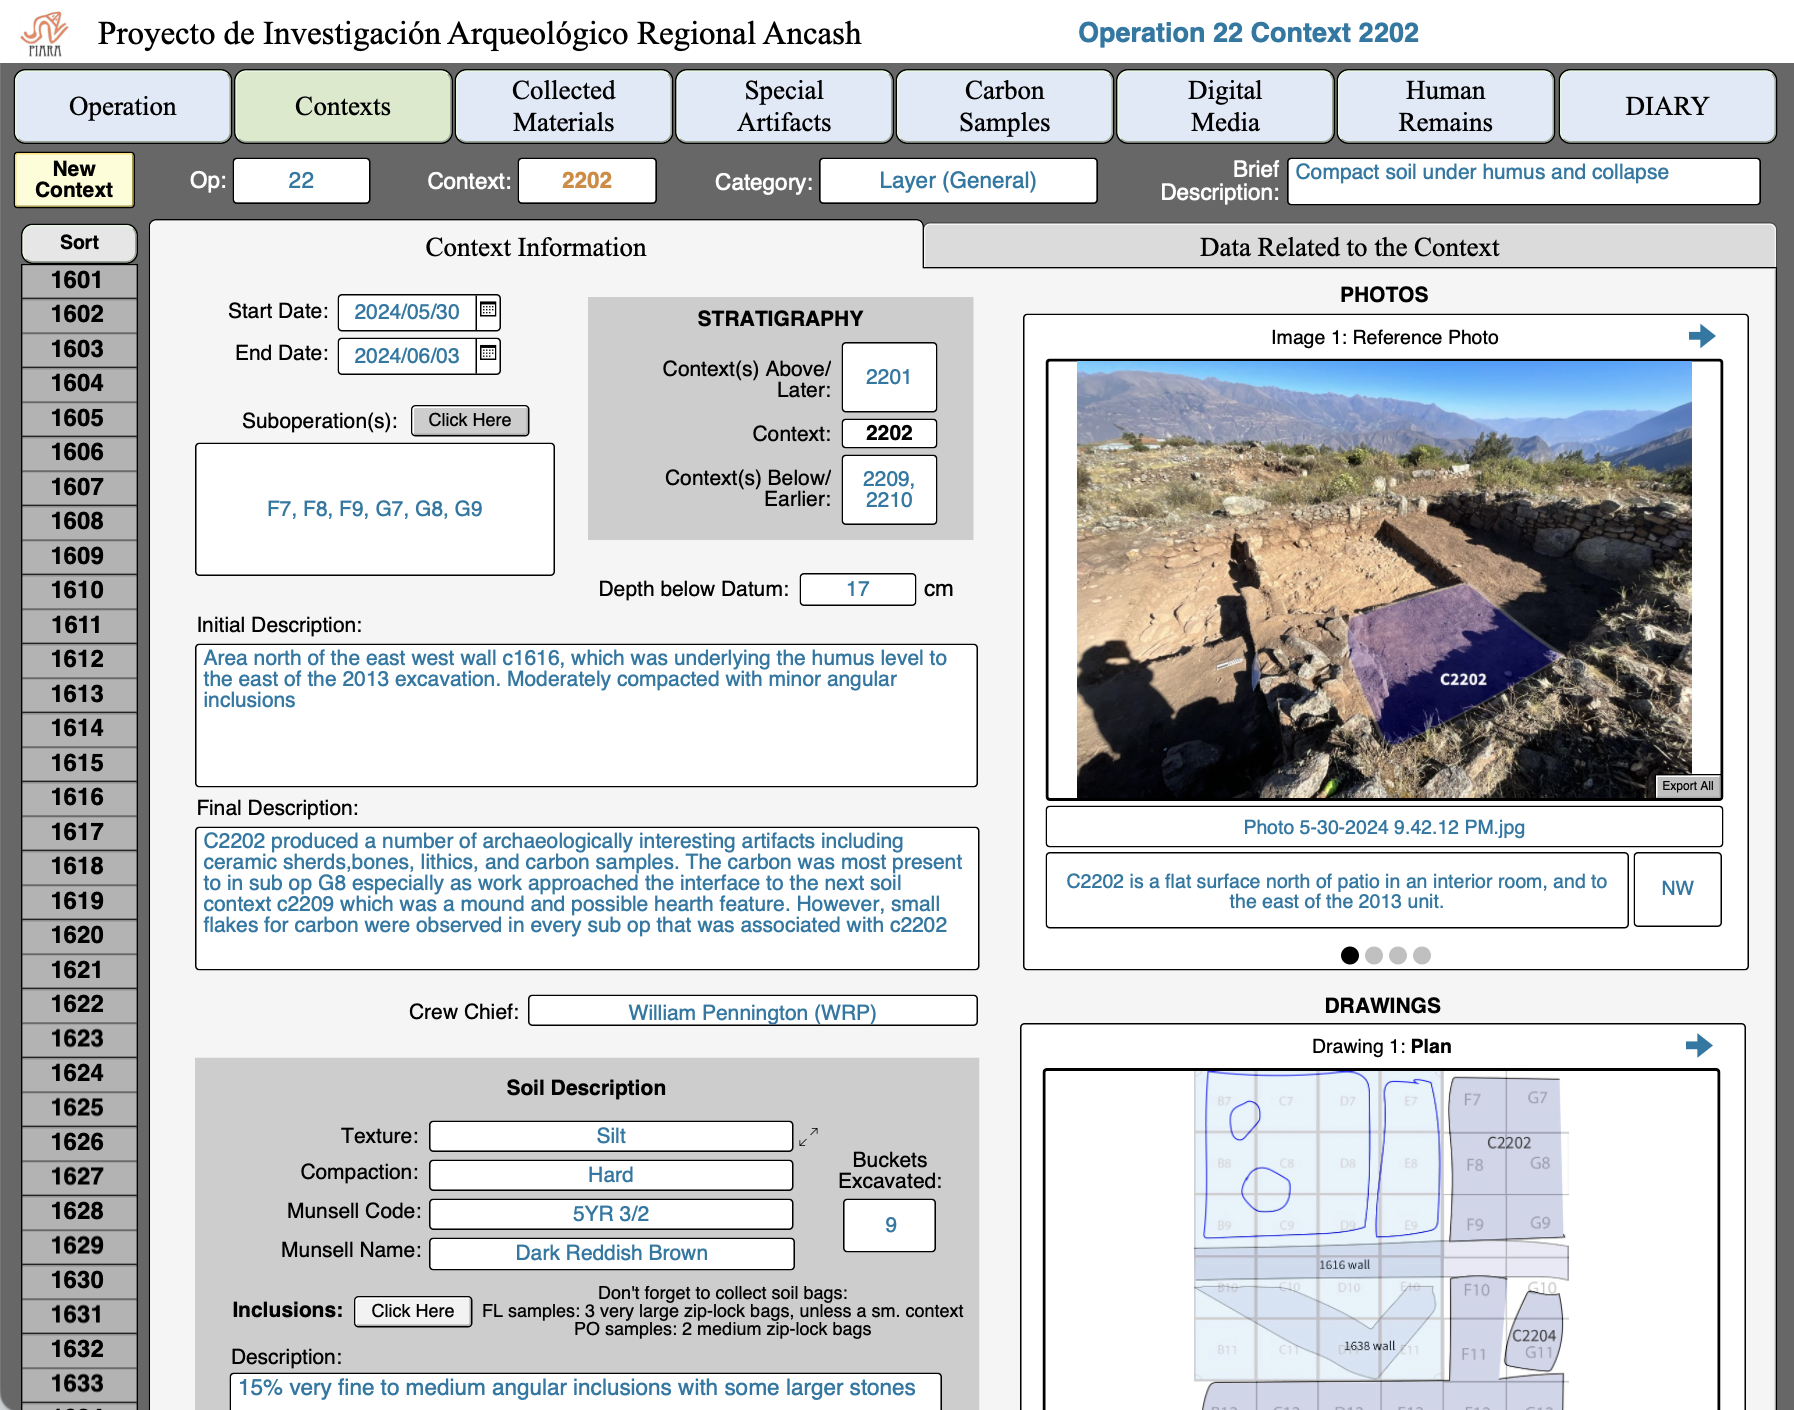This screenshot has width=1794, height=1410.
Task: Open Data Related to the Context tab
Action: point(1348,247)
